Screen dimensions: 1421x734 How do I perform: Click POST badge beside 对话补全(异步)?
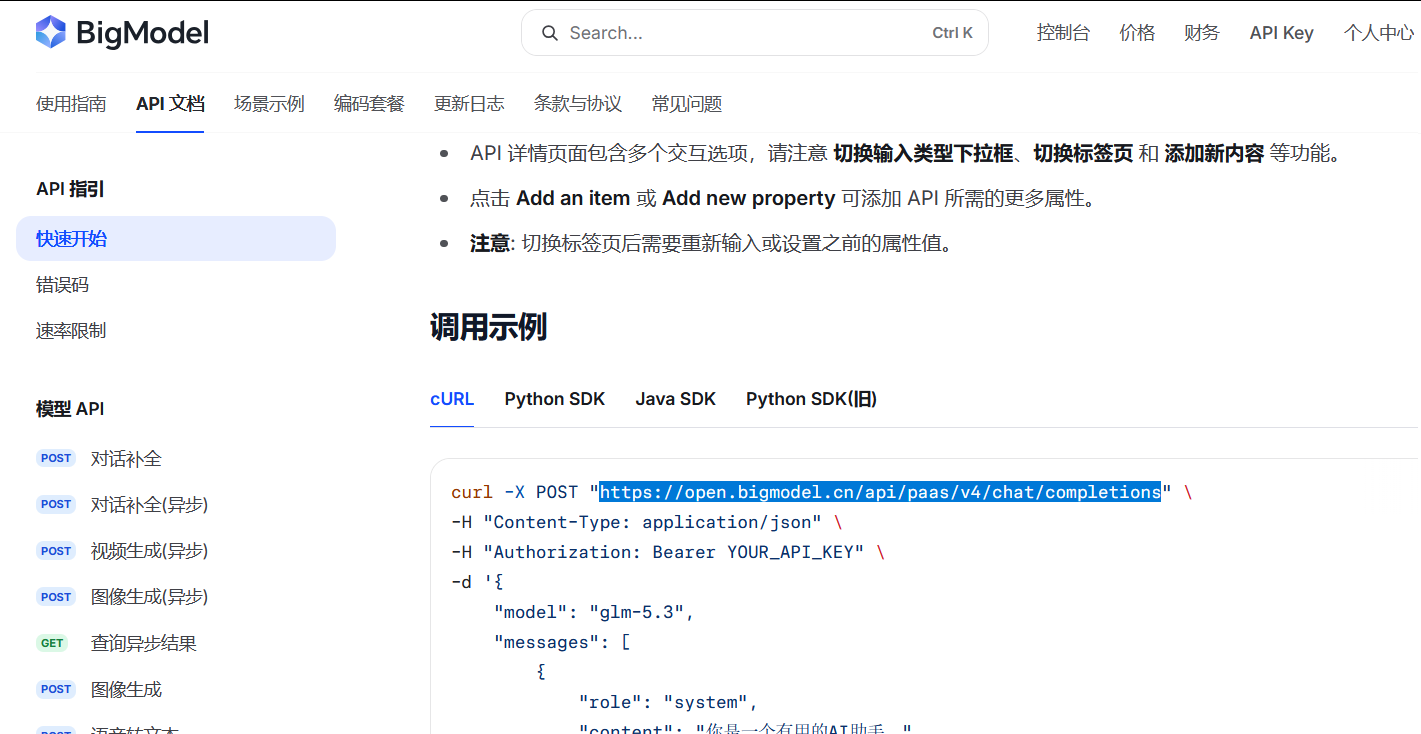[x=56, y=504]
